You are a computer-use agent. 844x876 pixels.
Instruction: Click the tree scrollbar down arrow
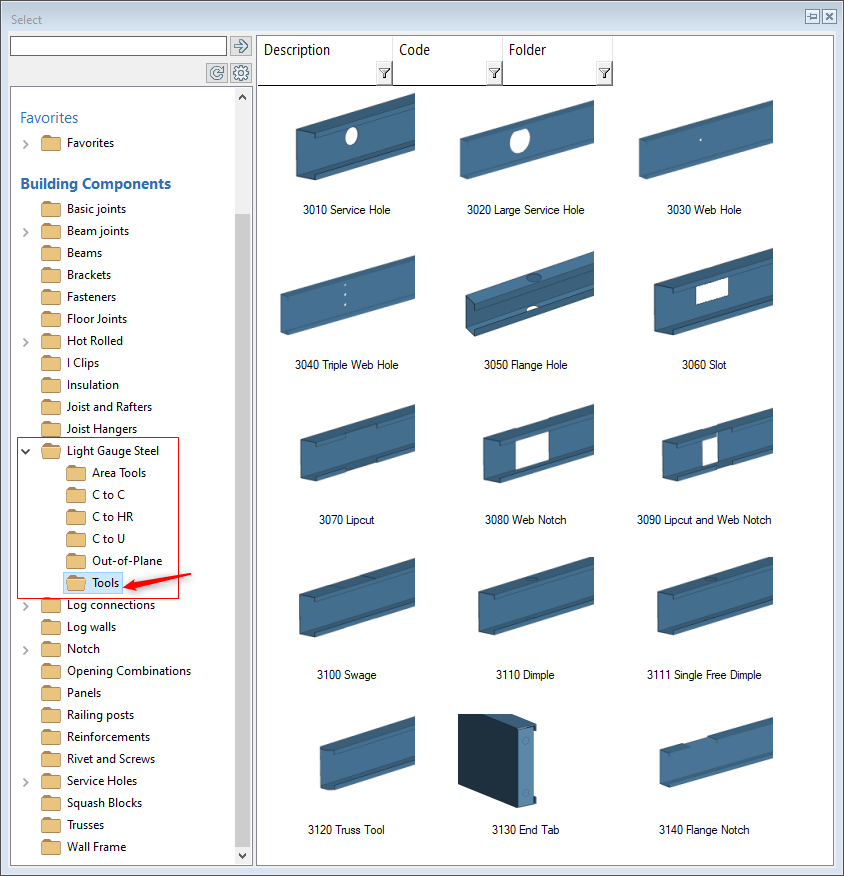(x=243, y=856)
